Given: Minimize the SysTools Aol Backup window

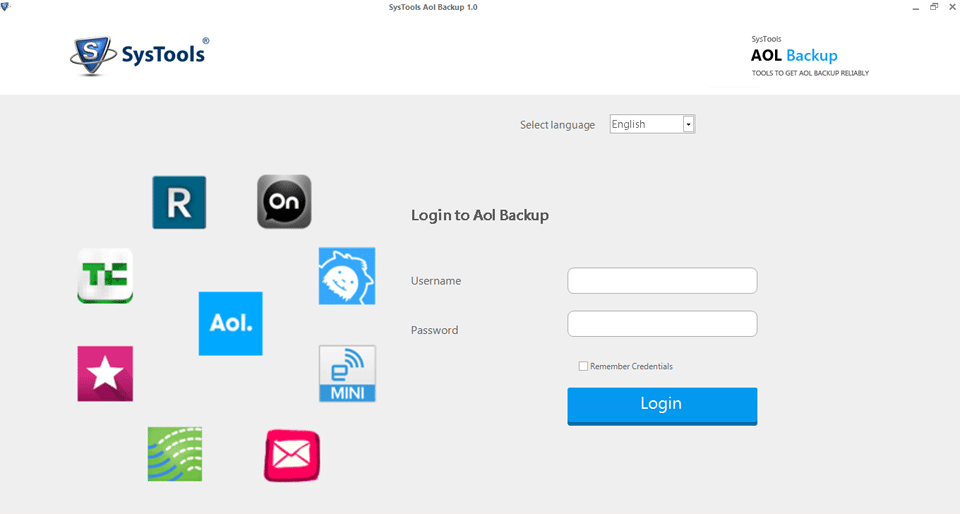Looking at the screenshot, I should (x=915, y=7).
